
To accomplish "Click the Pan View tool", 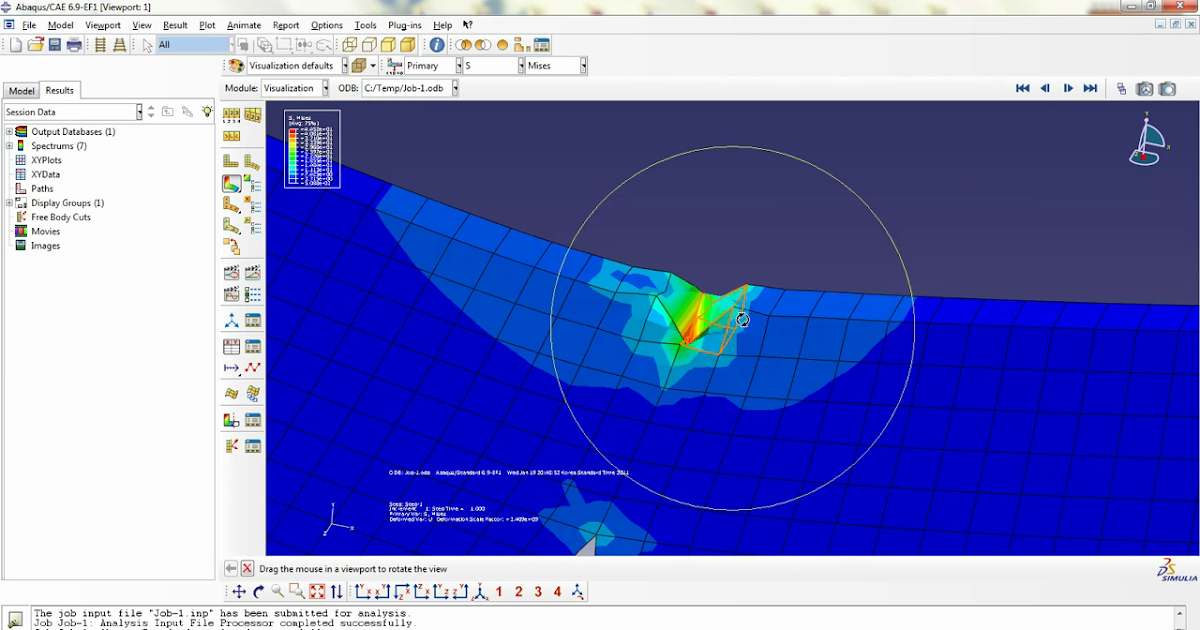I will click(x=239, y=592).
